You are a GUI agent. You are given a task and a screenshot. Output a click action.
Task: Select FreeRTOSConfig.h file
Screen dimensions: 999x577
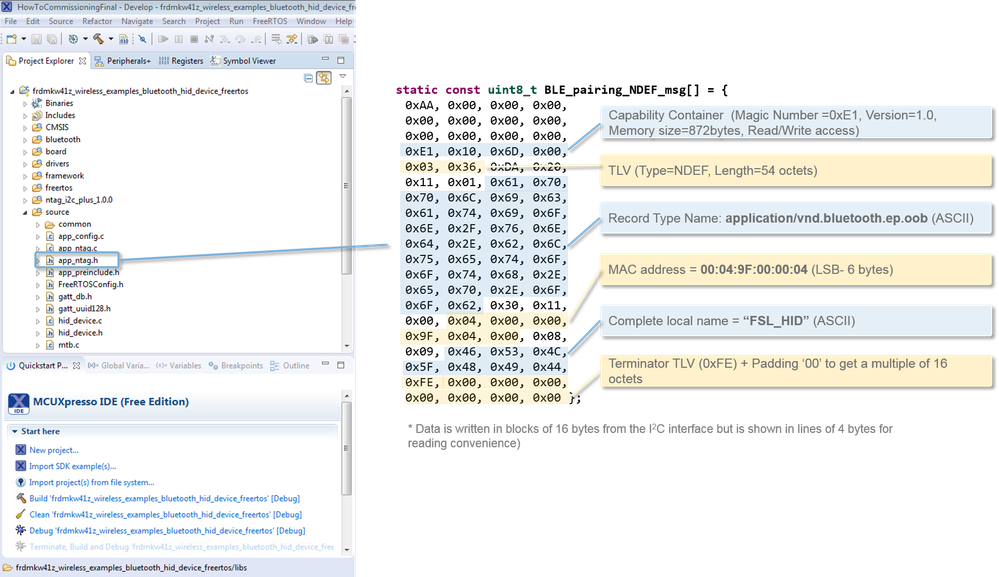90,285
